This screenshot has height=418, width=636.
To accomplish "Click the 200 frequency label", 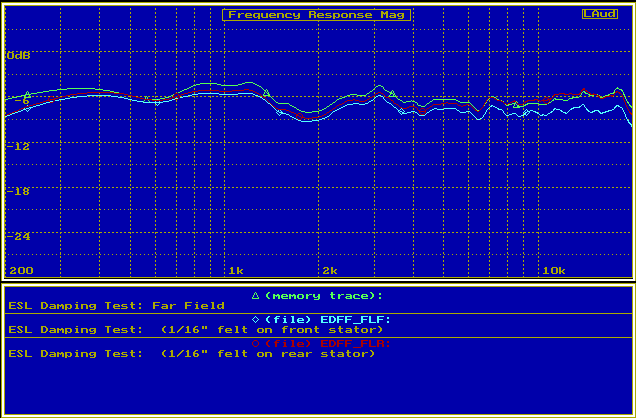I will (21, 270).
